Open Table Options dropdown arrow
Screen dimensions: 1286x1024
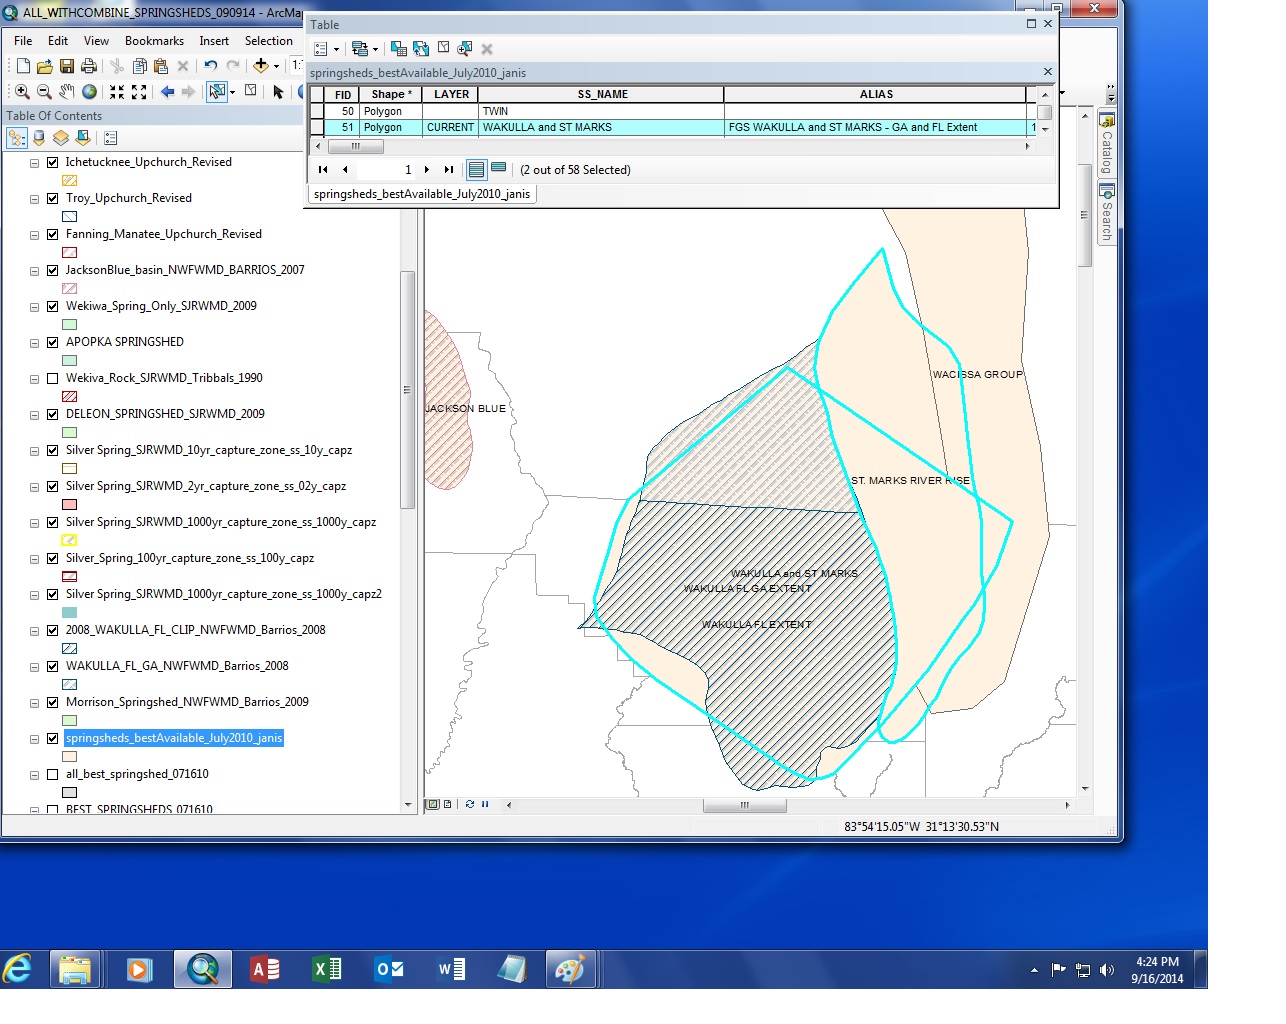click(x=336, y=49)
